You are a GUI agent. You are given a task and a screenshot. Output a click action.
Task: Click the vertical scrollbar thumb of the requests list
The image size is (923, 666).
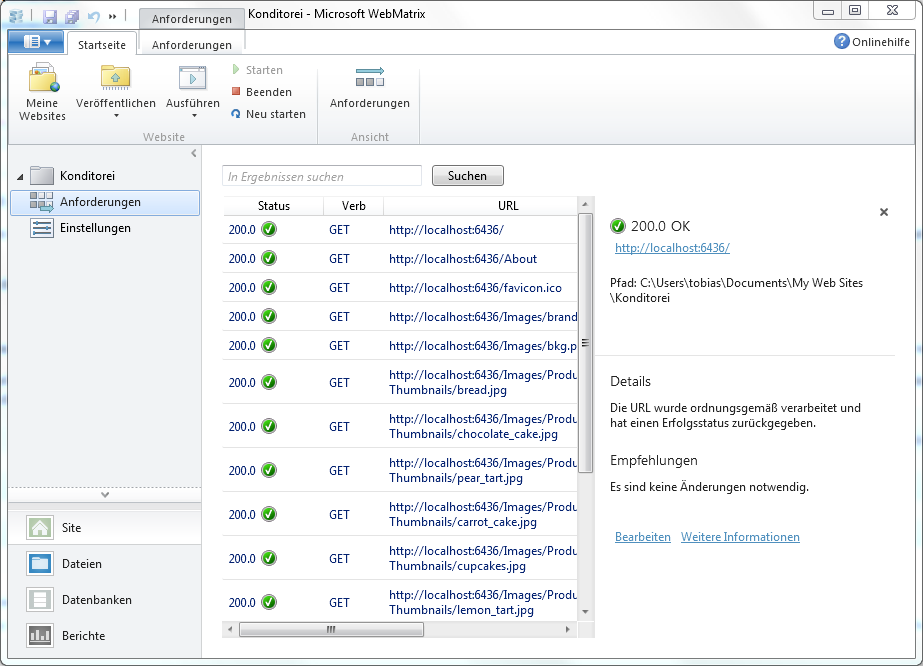click(585, 343)
